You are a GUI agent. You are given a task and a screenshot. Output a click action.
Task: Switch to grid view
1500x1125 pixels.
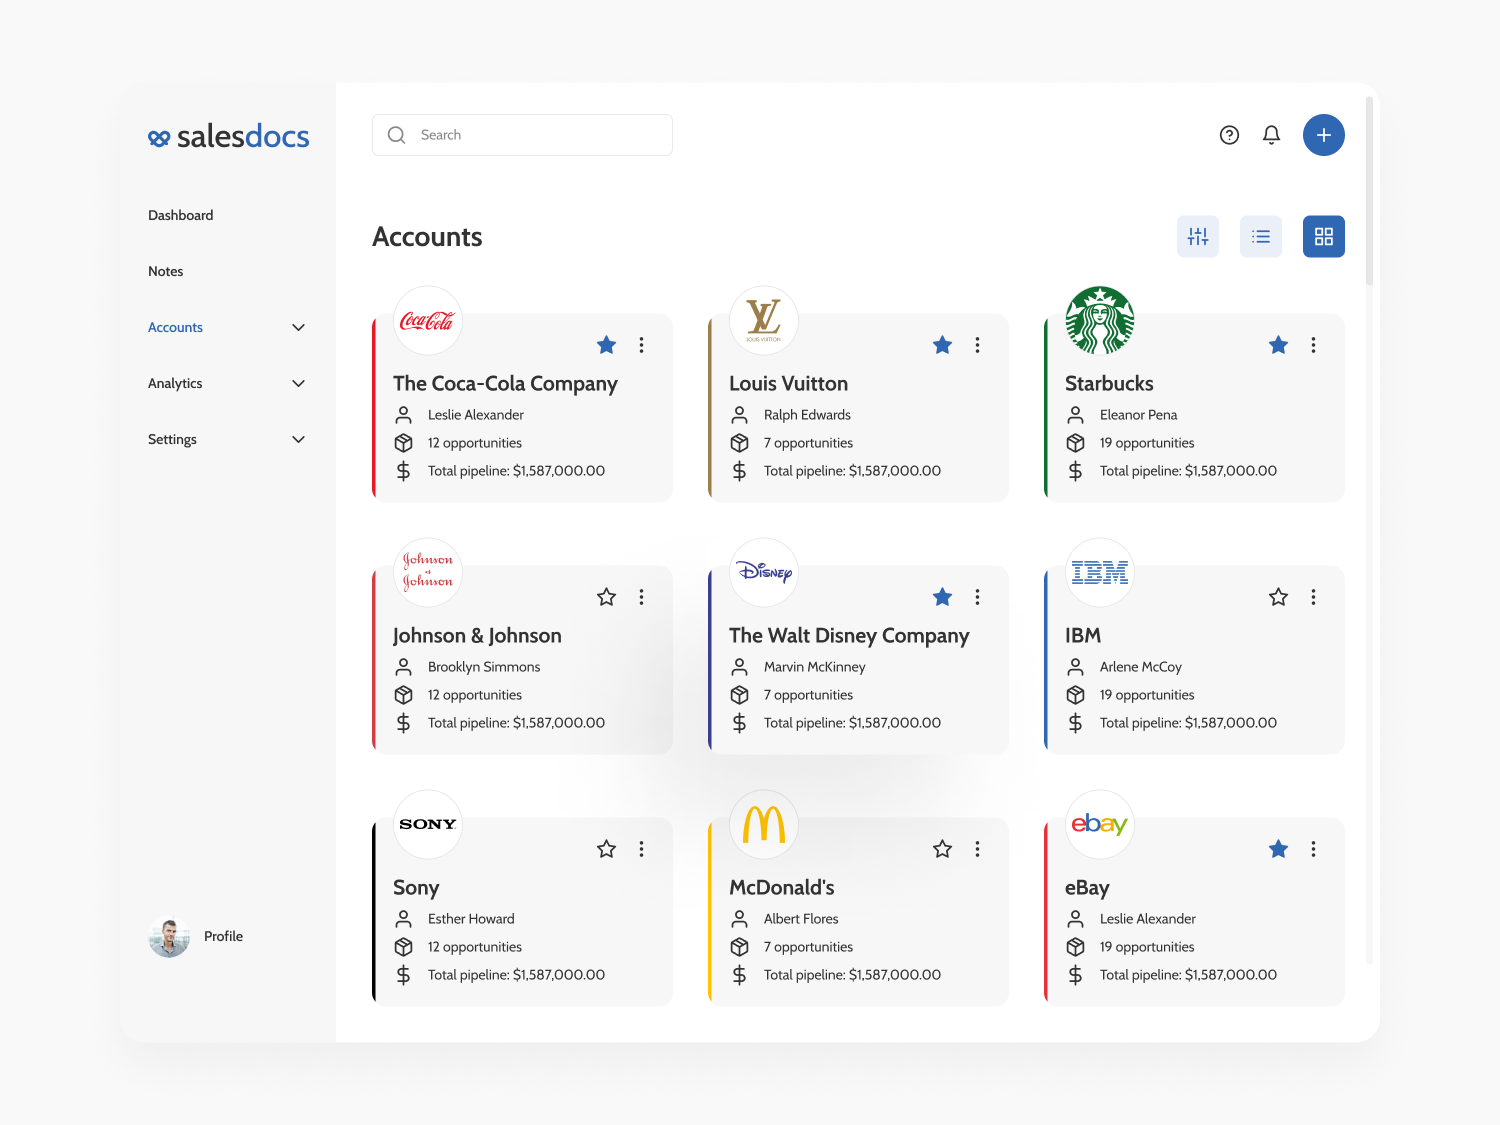[1324, 237]
